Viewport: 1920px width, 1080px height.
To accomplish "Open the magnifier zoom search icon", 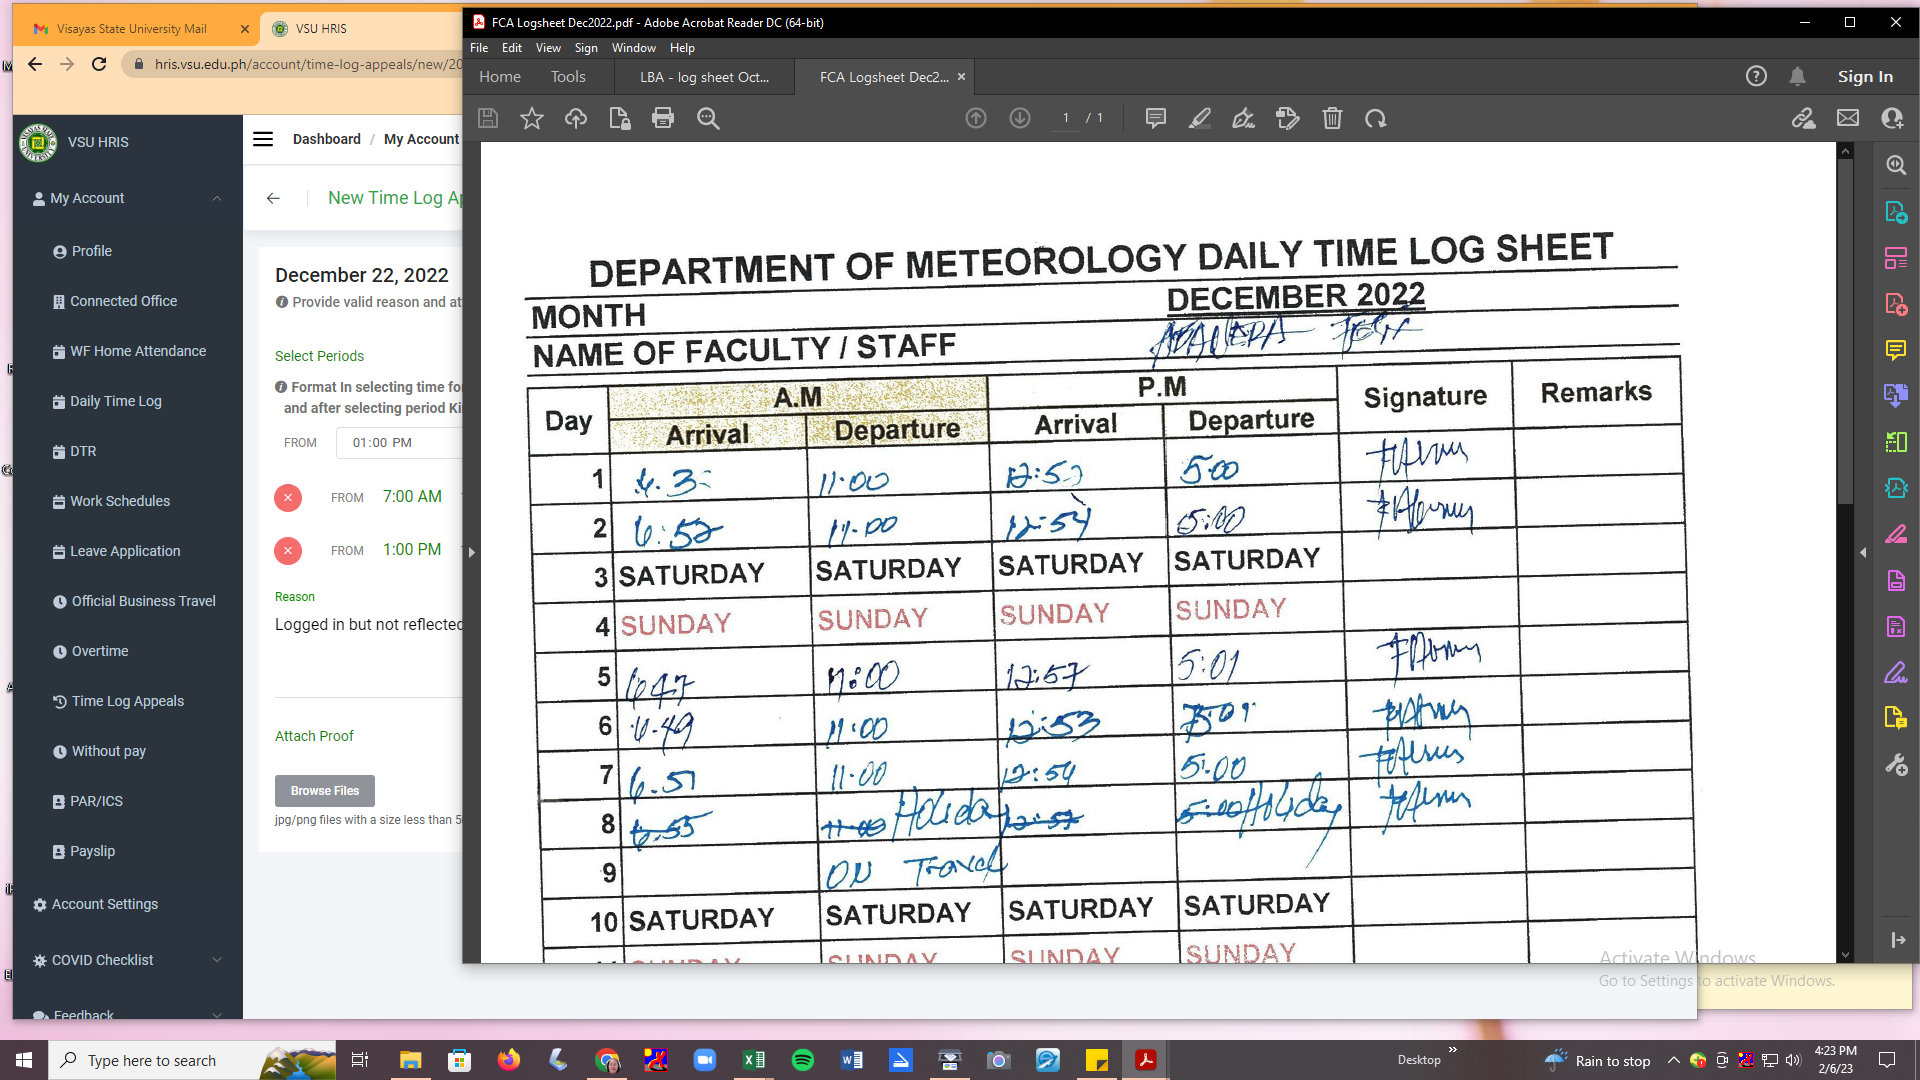I will click(x=708, y=118).
